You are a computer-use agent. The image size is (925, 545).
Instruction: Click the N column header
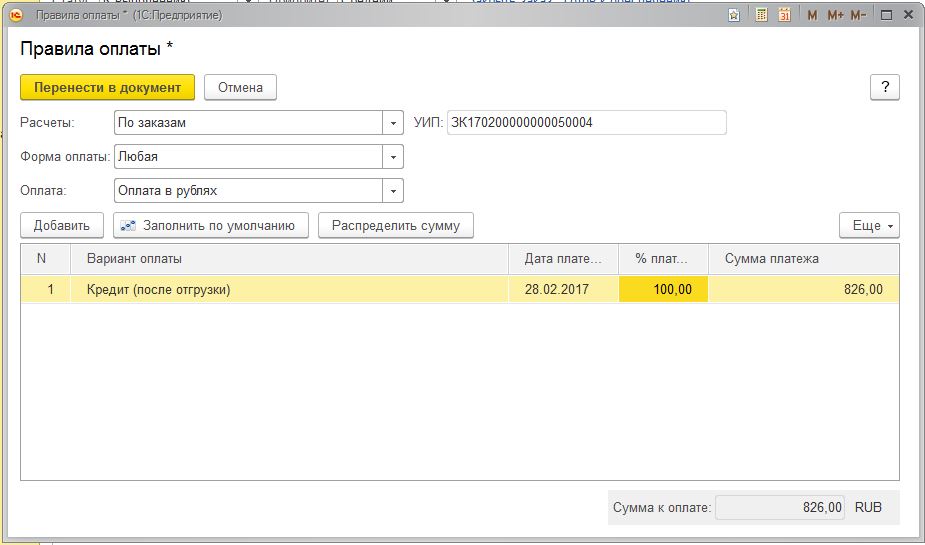[45, 259]
